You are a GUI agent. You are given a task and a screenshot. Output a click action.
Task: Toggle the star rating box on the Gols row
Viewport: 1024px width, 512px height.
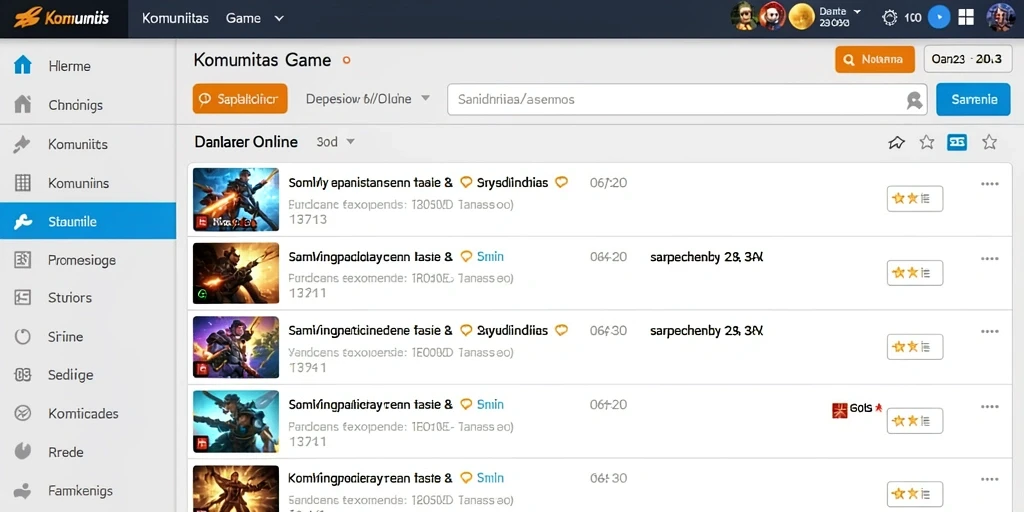[x=915, y=421]
